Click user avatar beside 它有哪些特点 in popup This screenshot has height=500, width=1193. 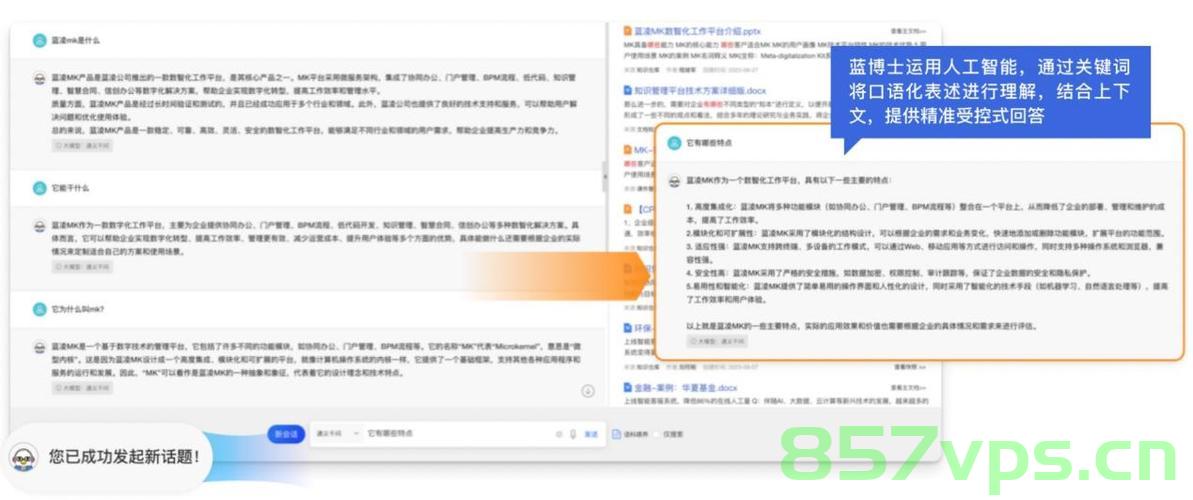[x=674, y=142]
